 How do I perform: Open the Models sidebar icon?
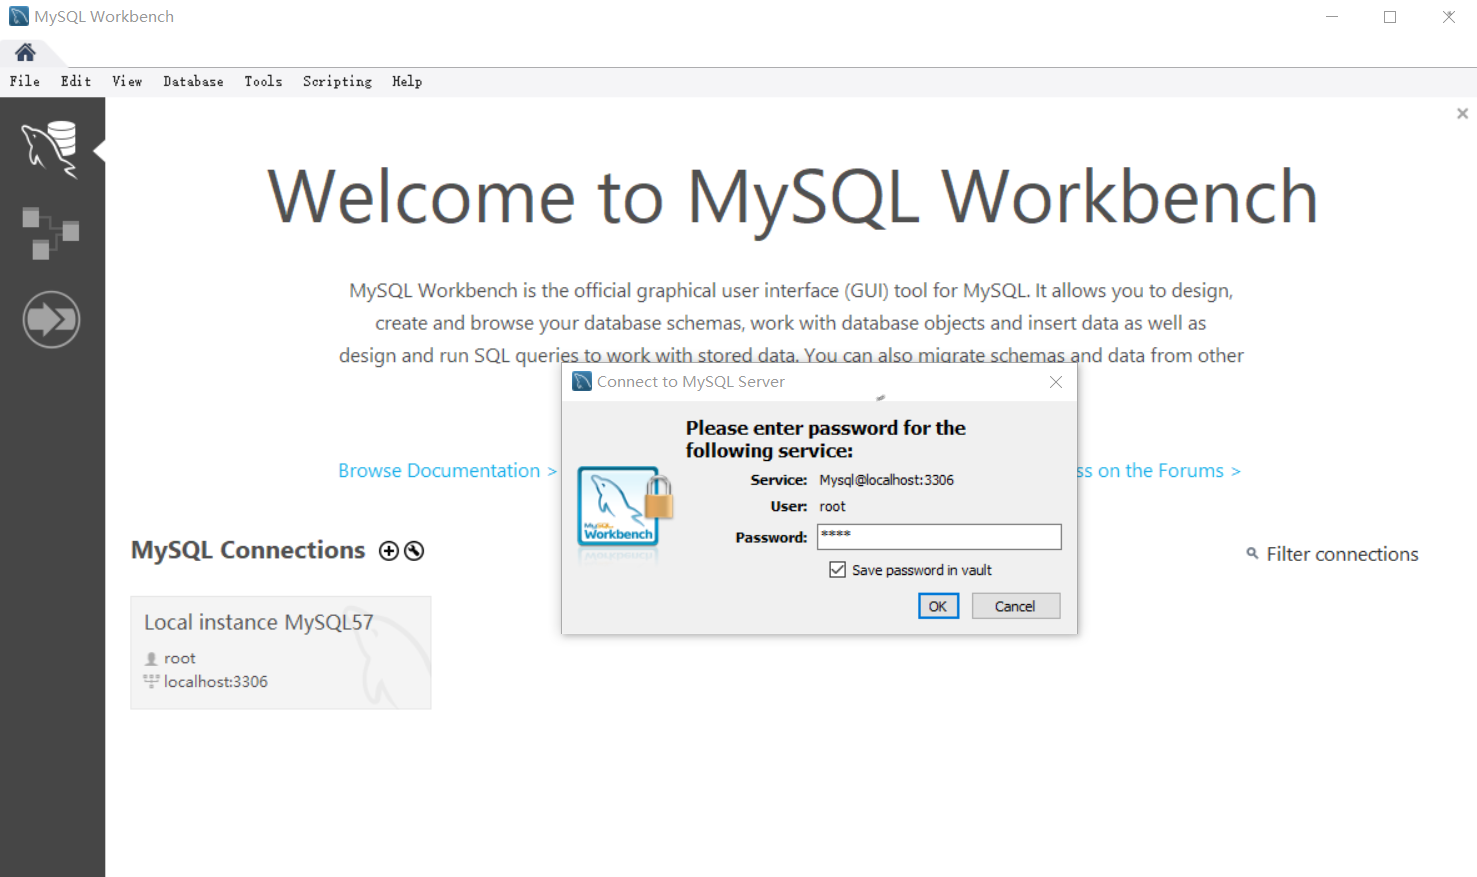click(x=51, y=233)
